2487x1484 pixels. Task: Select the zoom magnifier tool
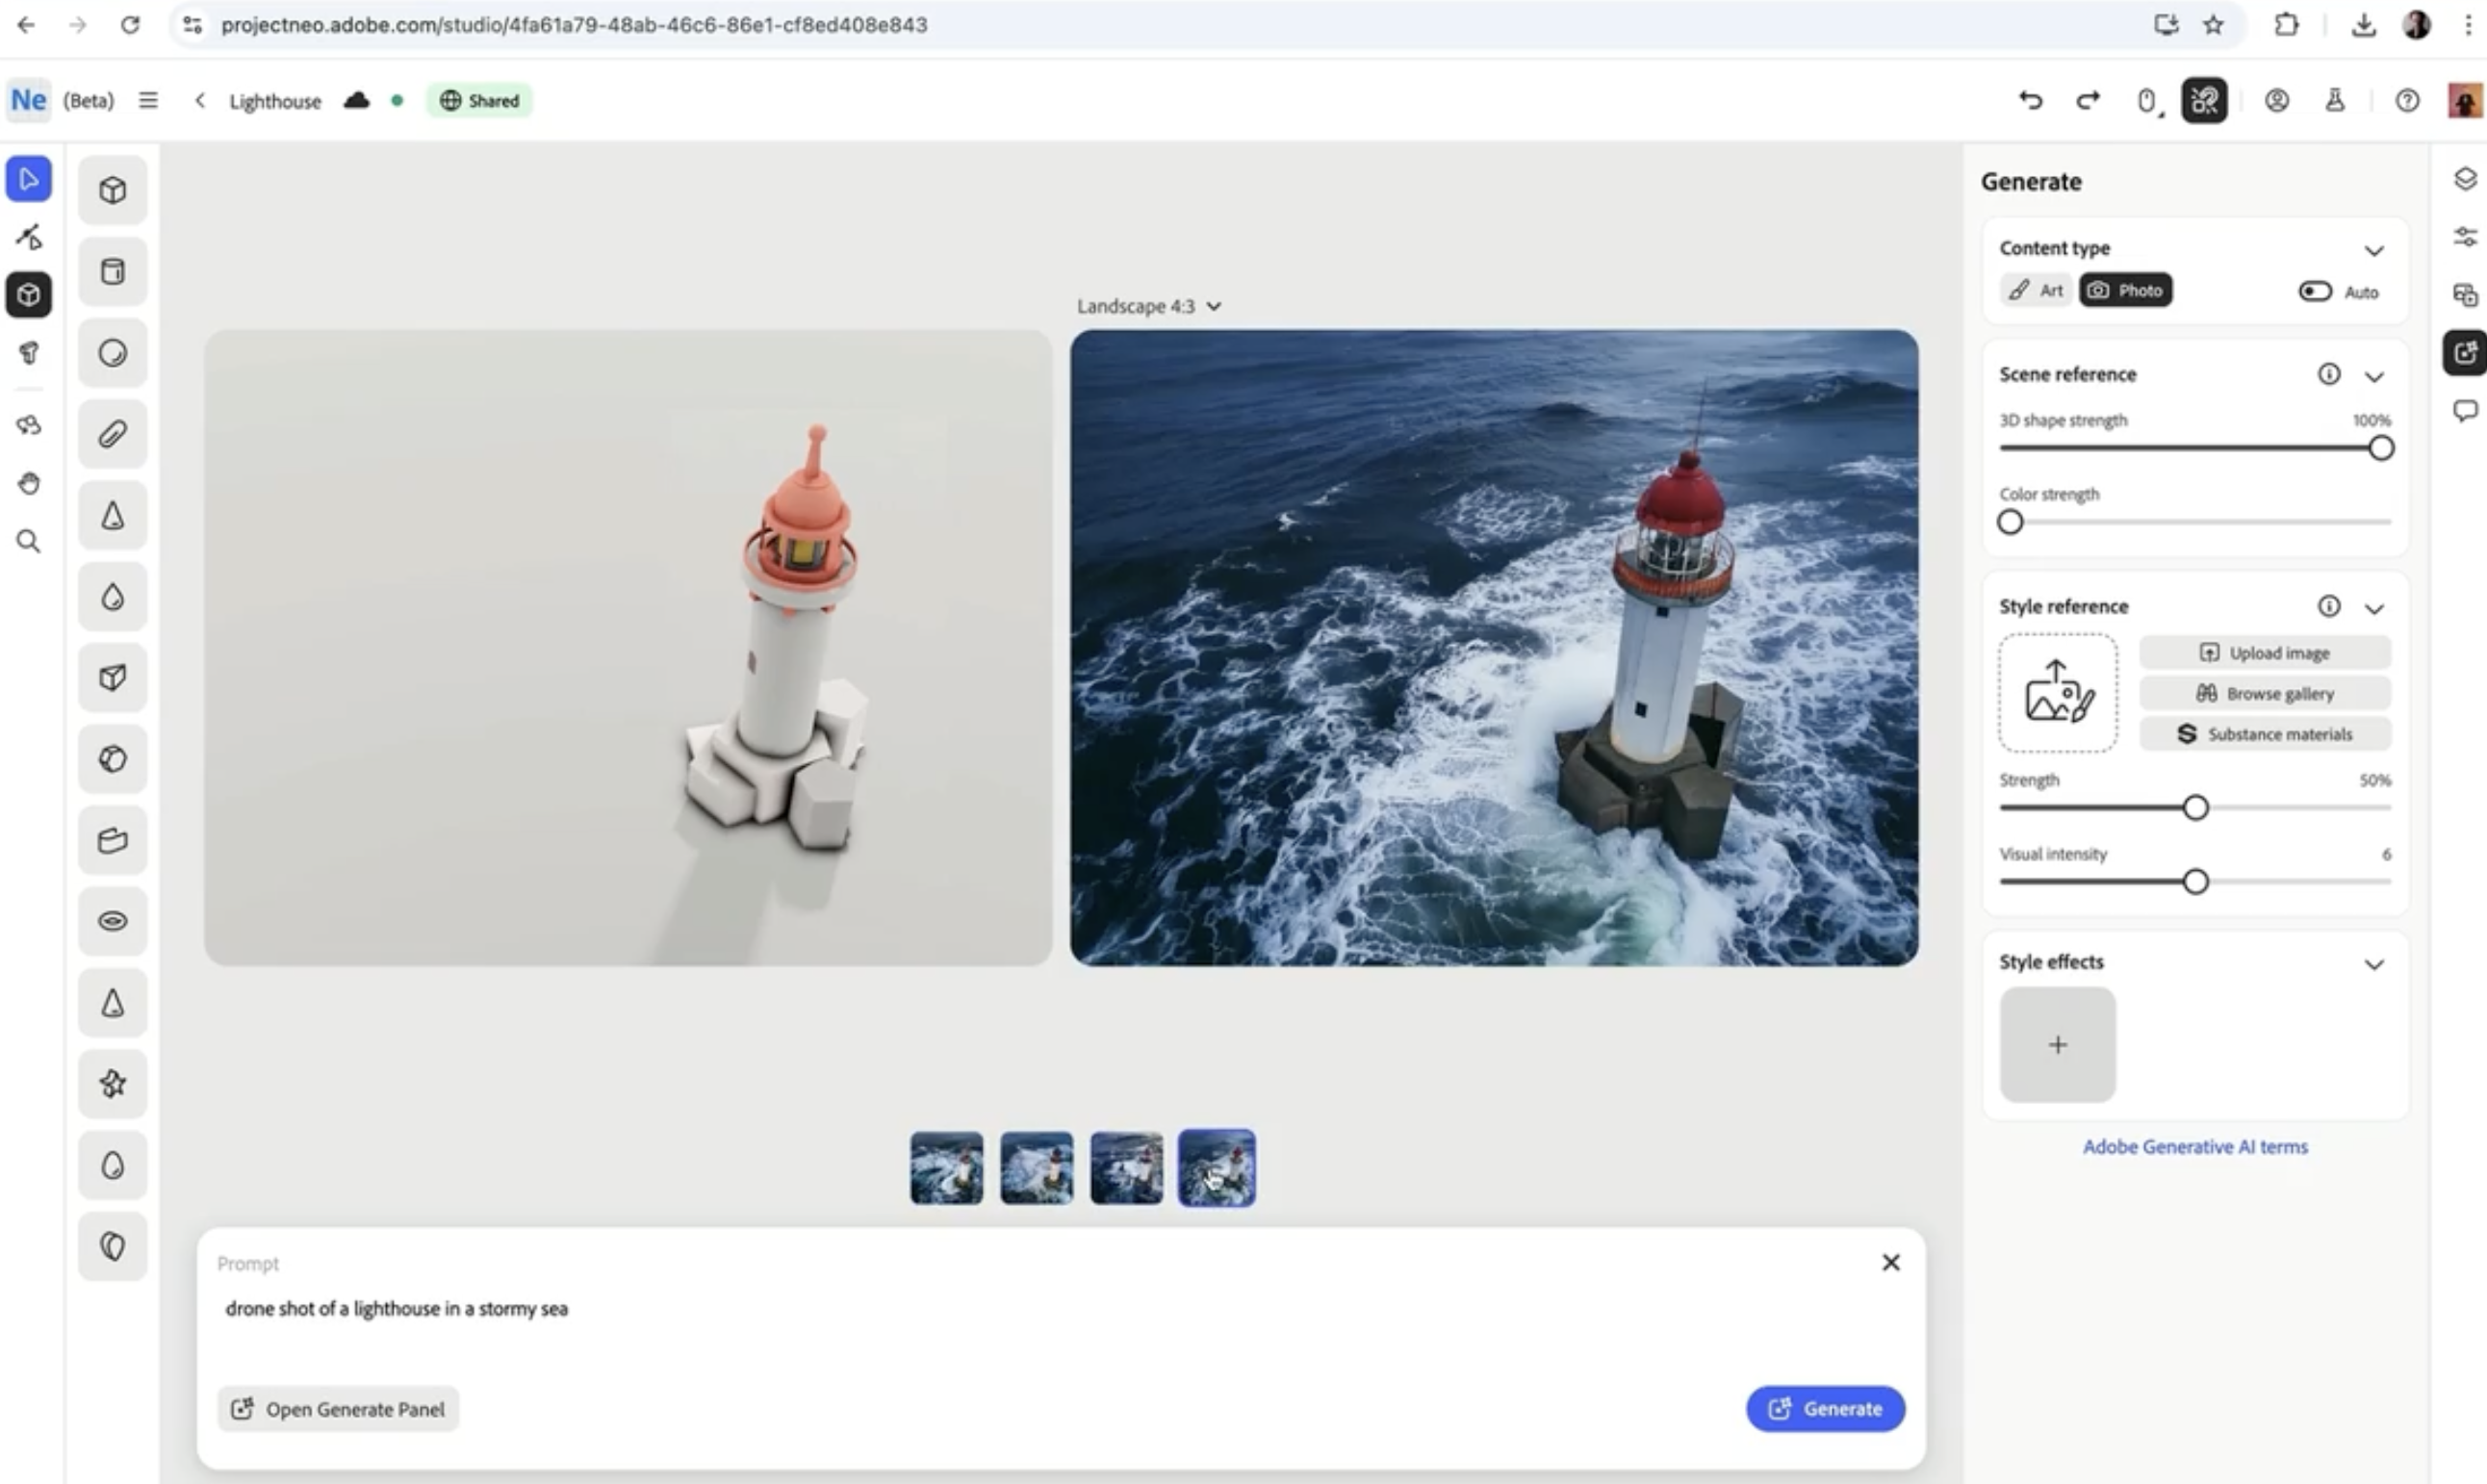[29, 542]
